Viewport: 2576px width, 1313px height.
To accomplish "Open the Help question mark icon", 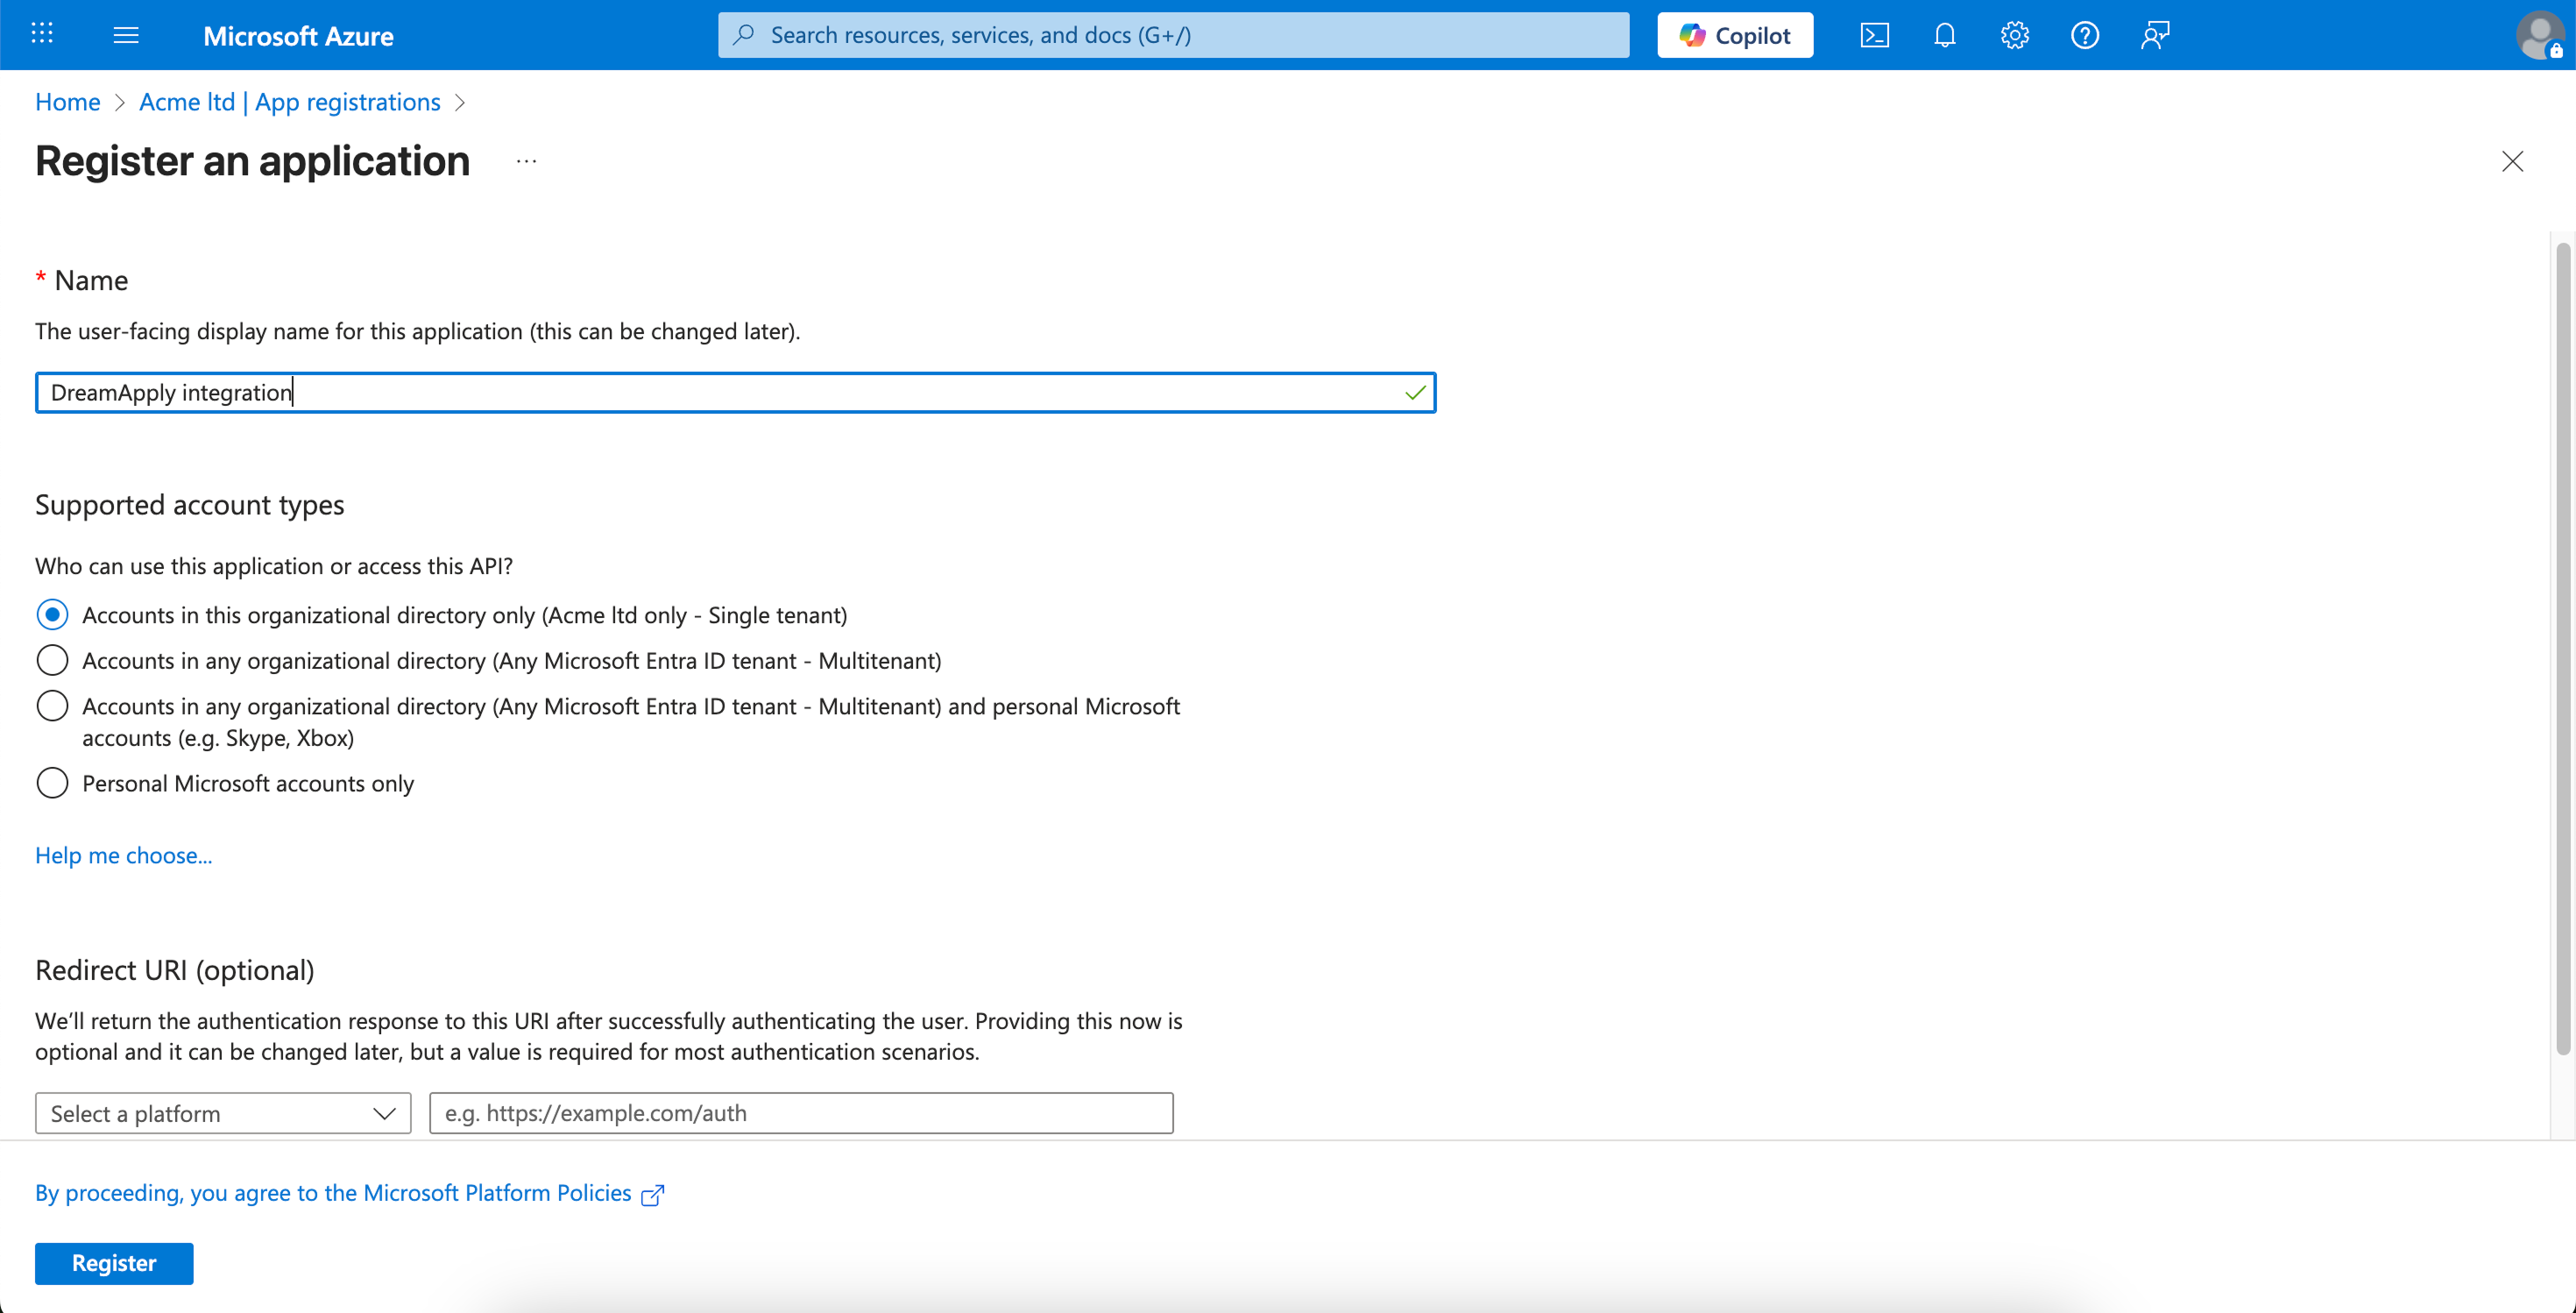I will tap(2085, 35).
